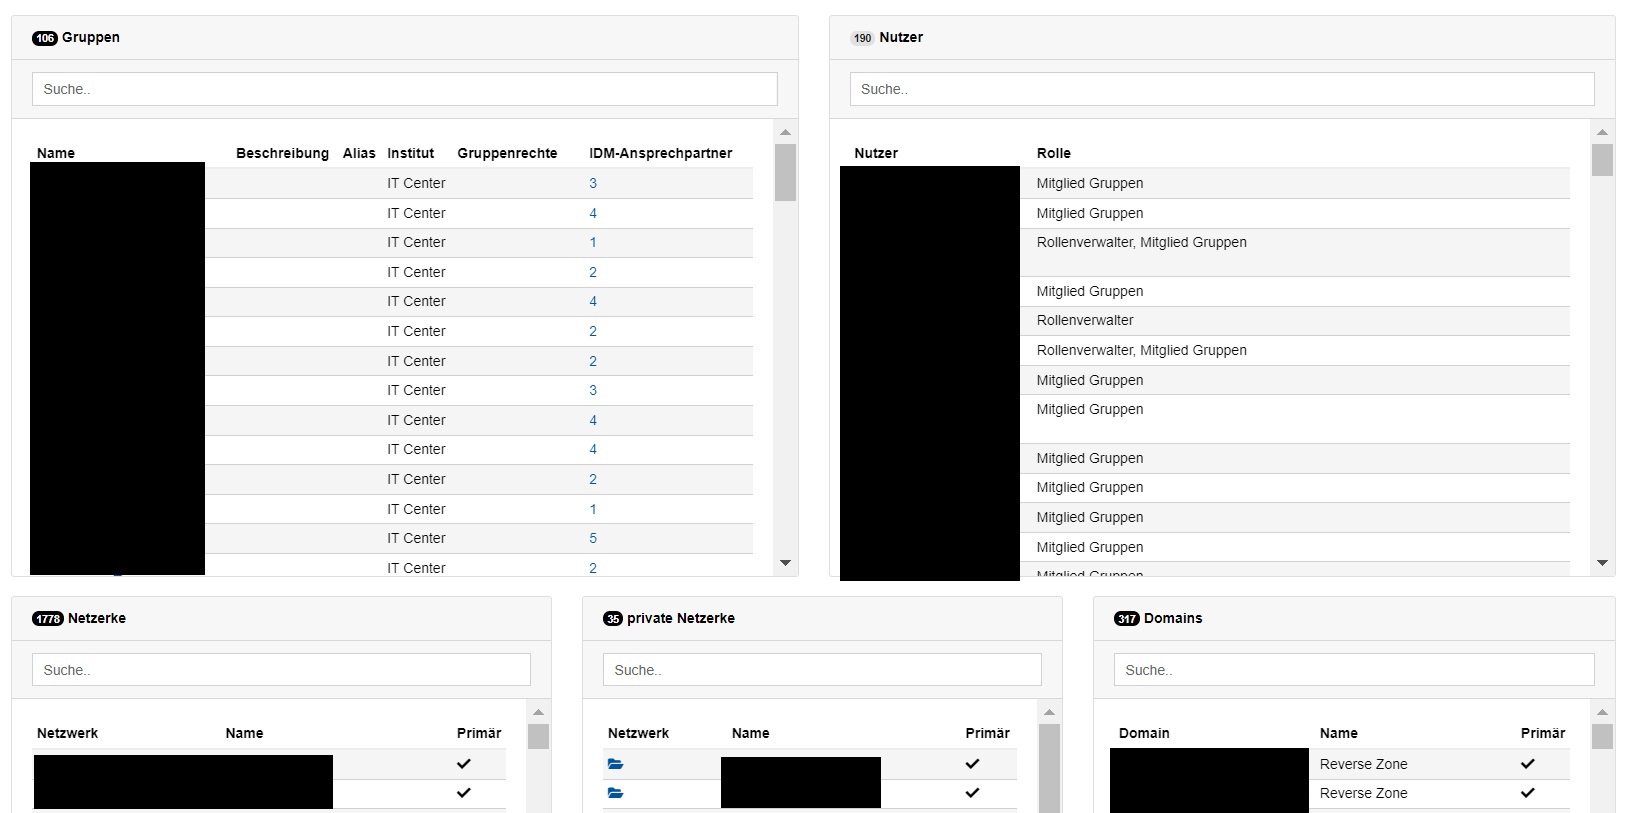Screen dimensions: 1631x813
Task: Click the Nutzer panel title
Action: (x=901, y=38)
